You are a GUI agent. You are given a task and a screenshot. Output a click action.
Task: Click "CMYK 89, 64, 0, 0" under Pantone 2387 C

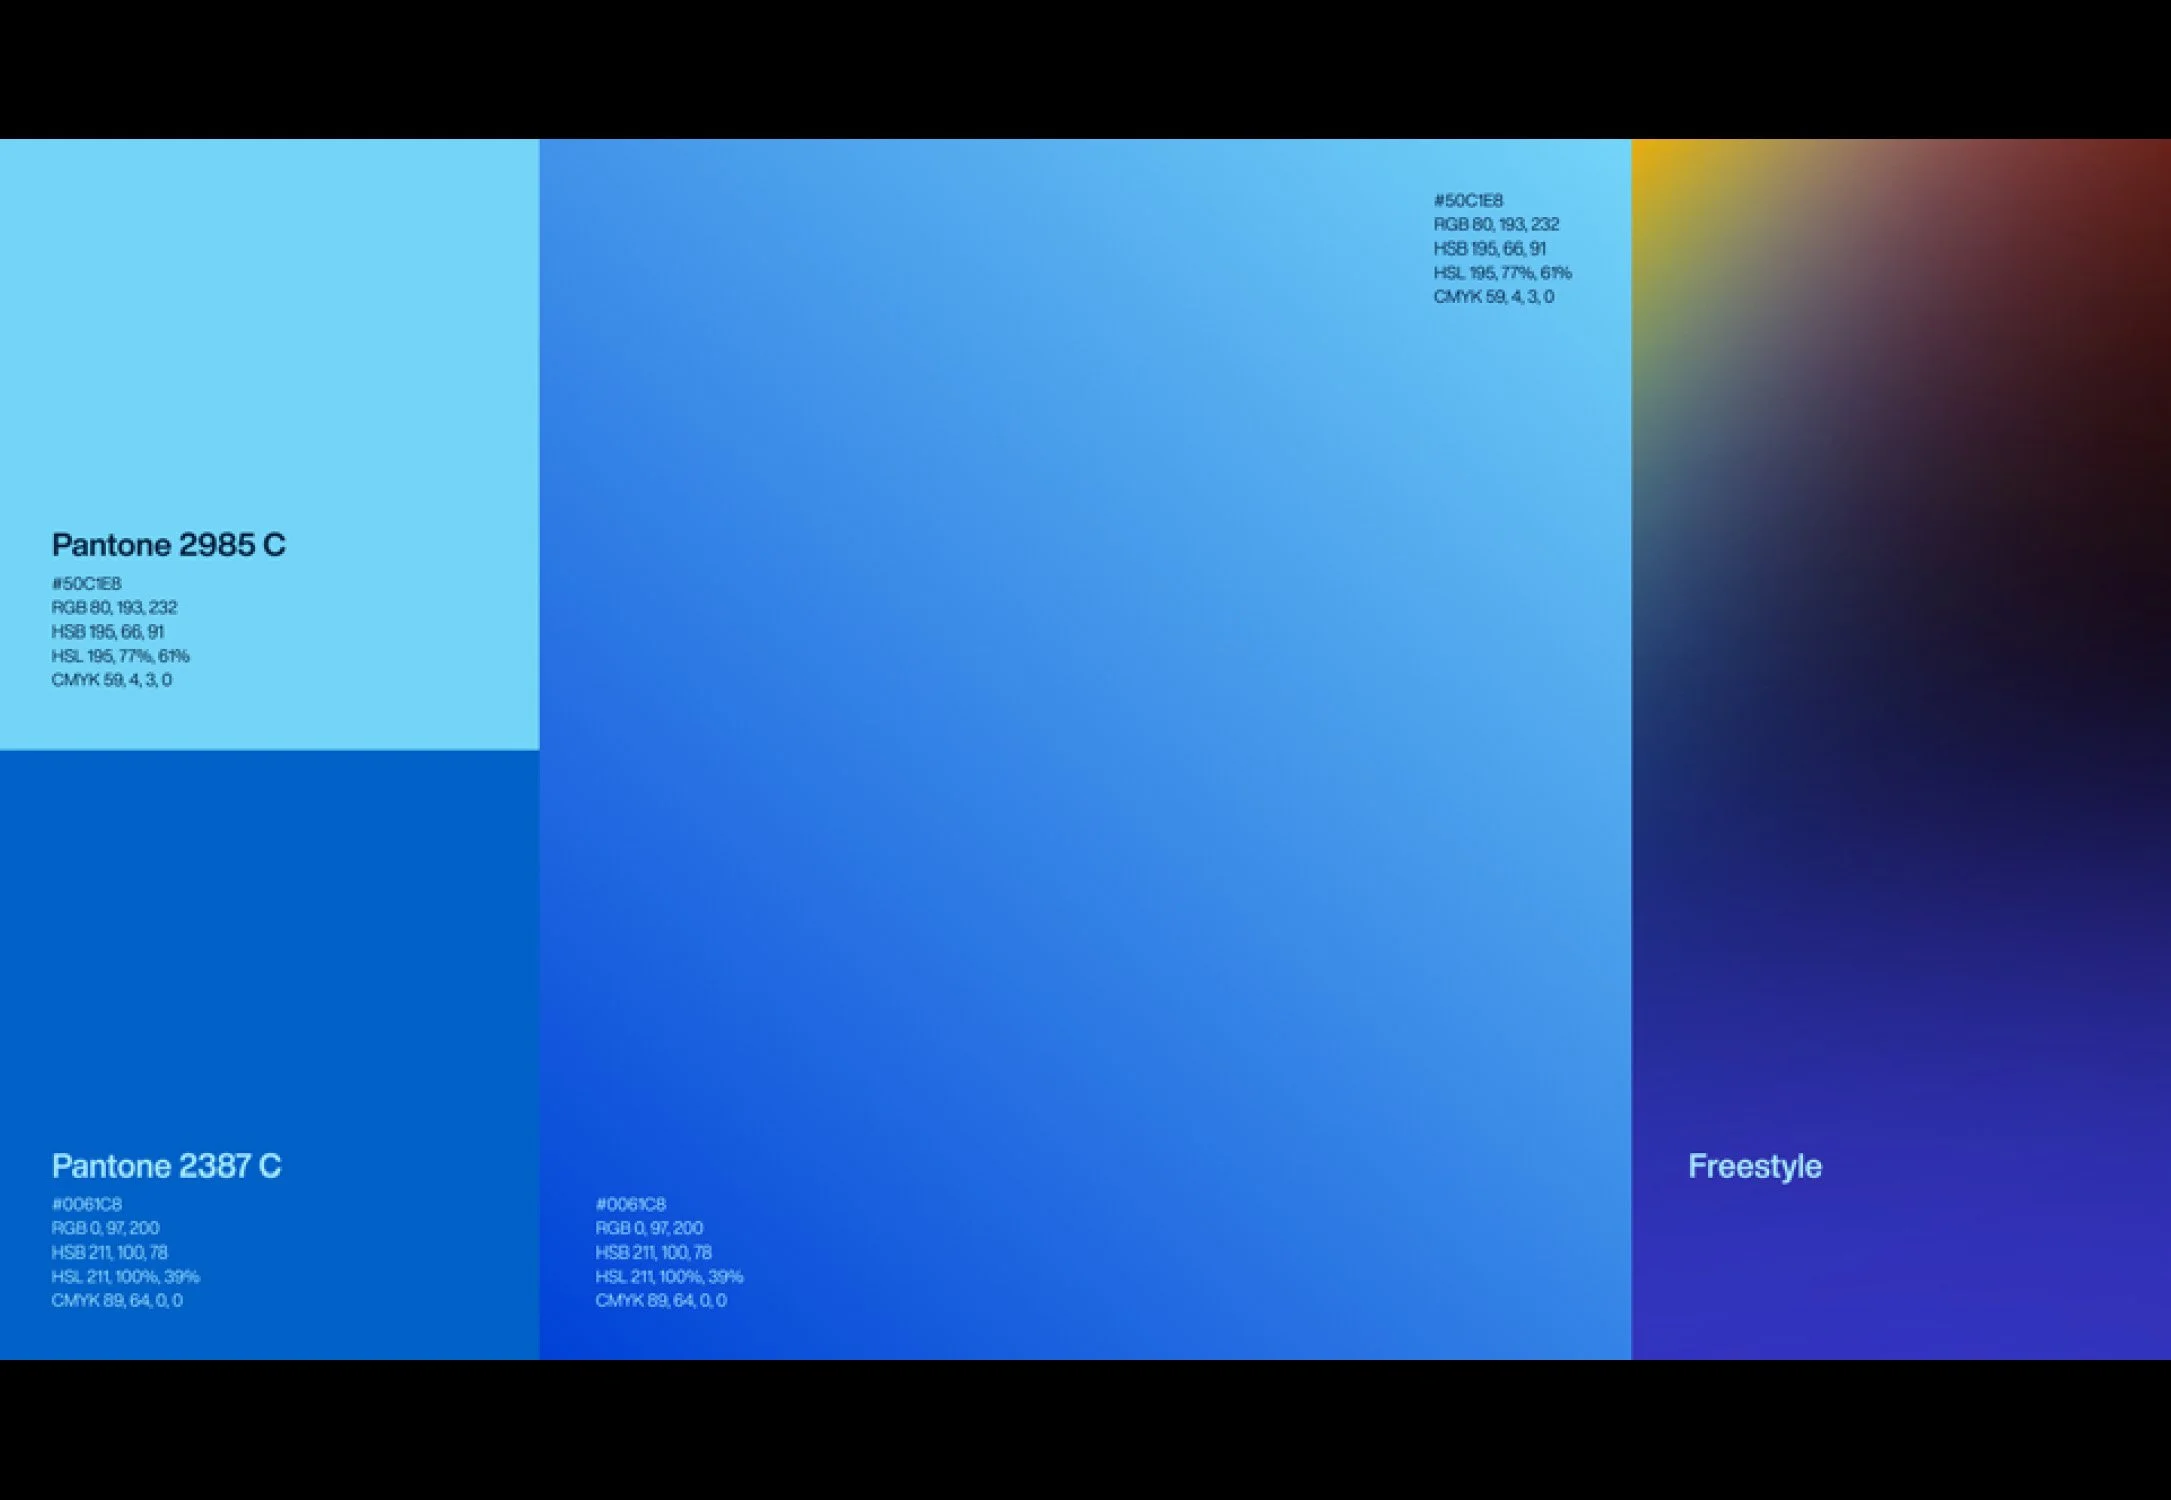tap(118, 1301)
